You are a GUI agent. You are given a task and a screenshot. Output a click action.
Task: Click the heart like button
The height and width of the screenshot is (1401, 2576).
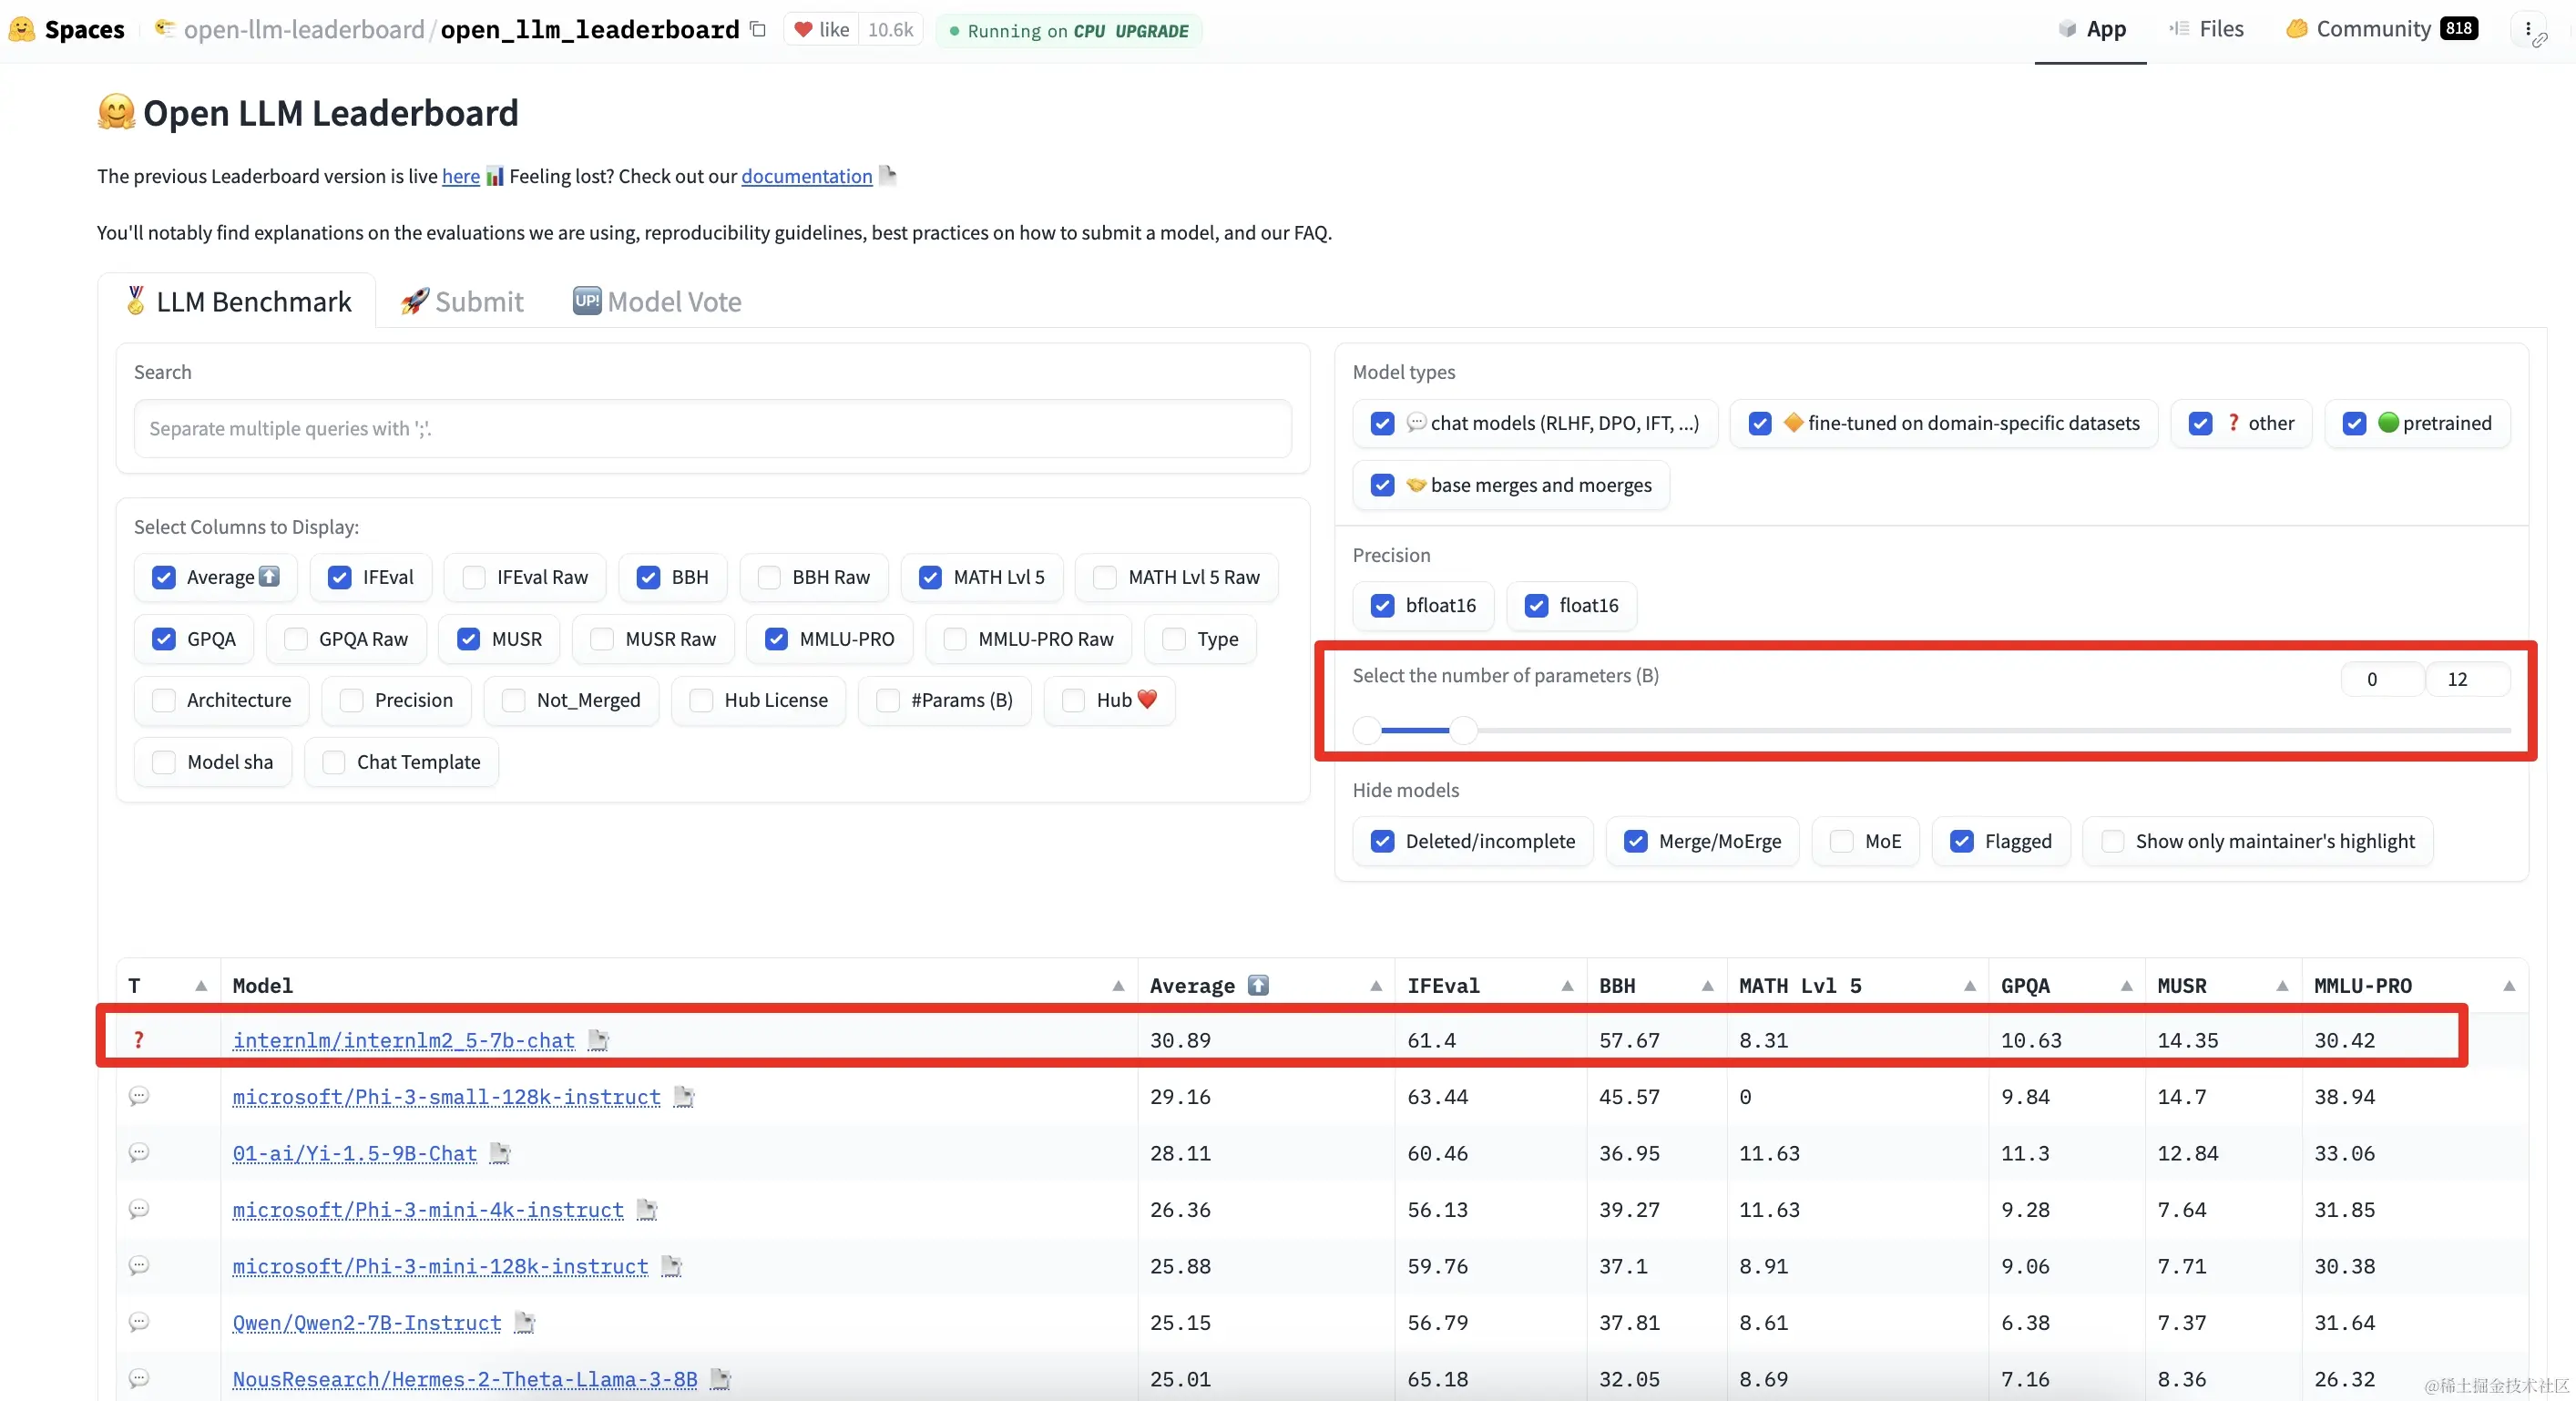[x=822, y=29]
